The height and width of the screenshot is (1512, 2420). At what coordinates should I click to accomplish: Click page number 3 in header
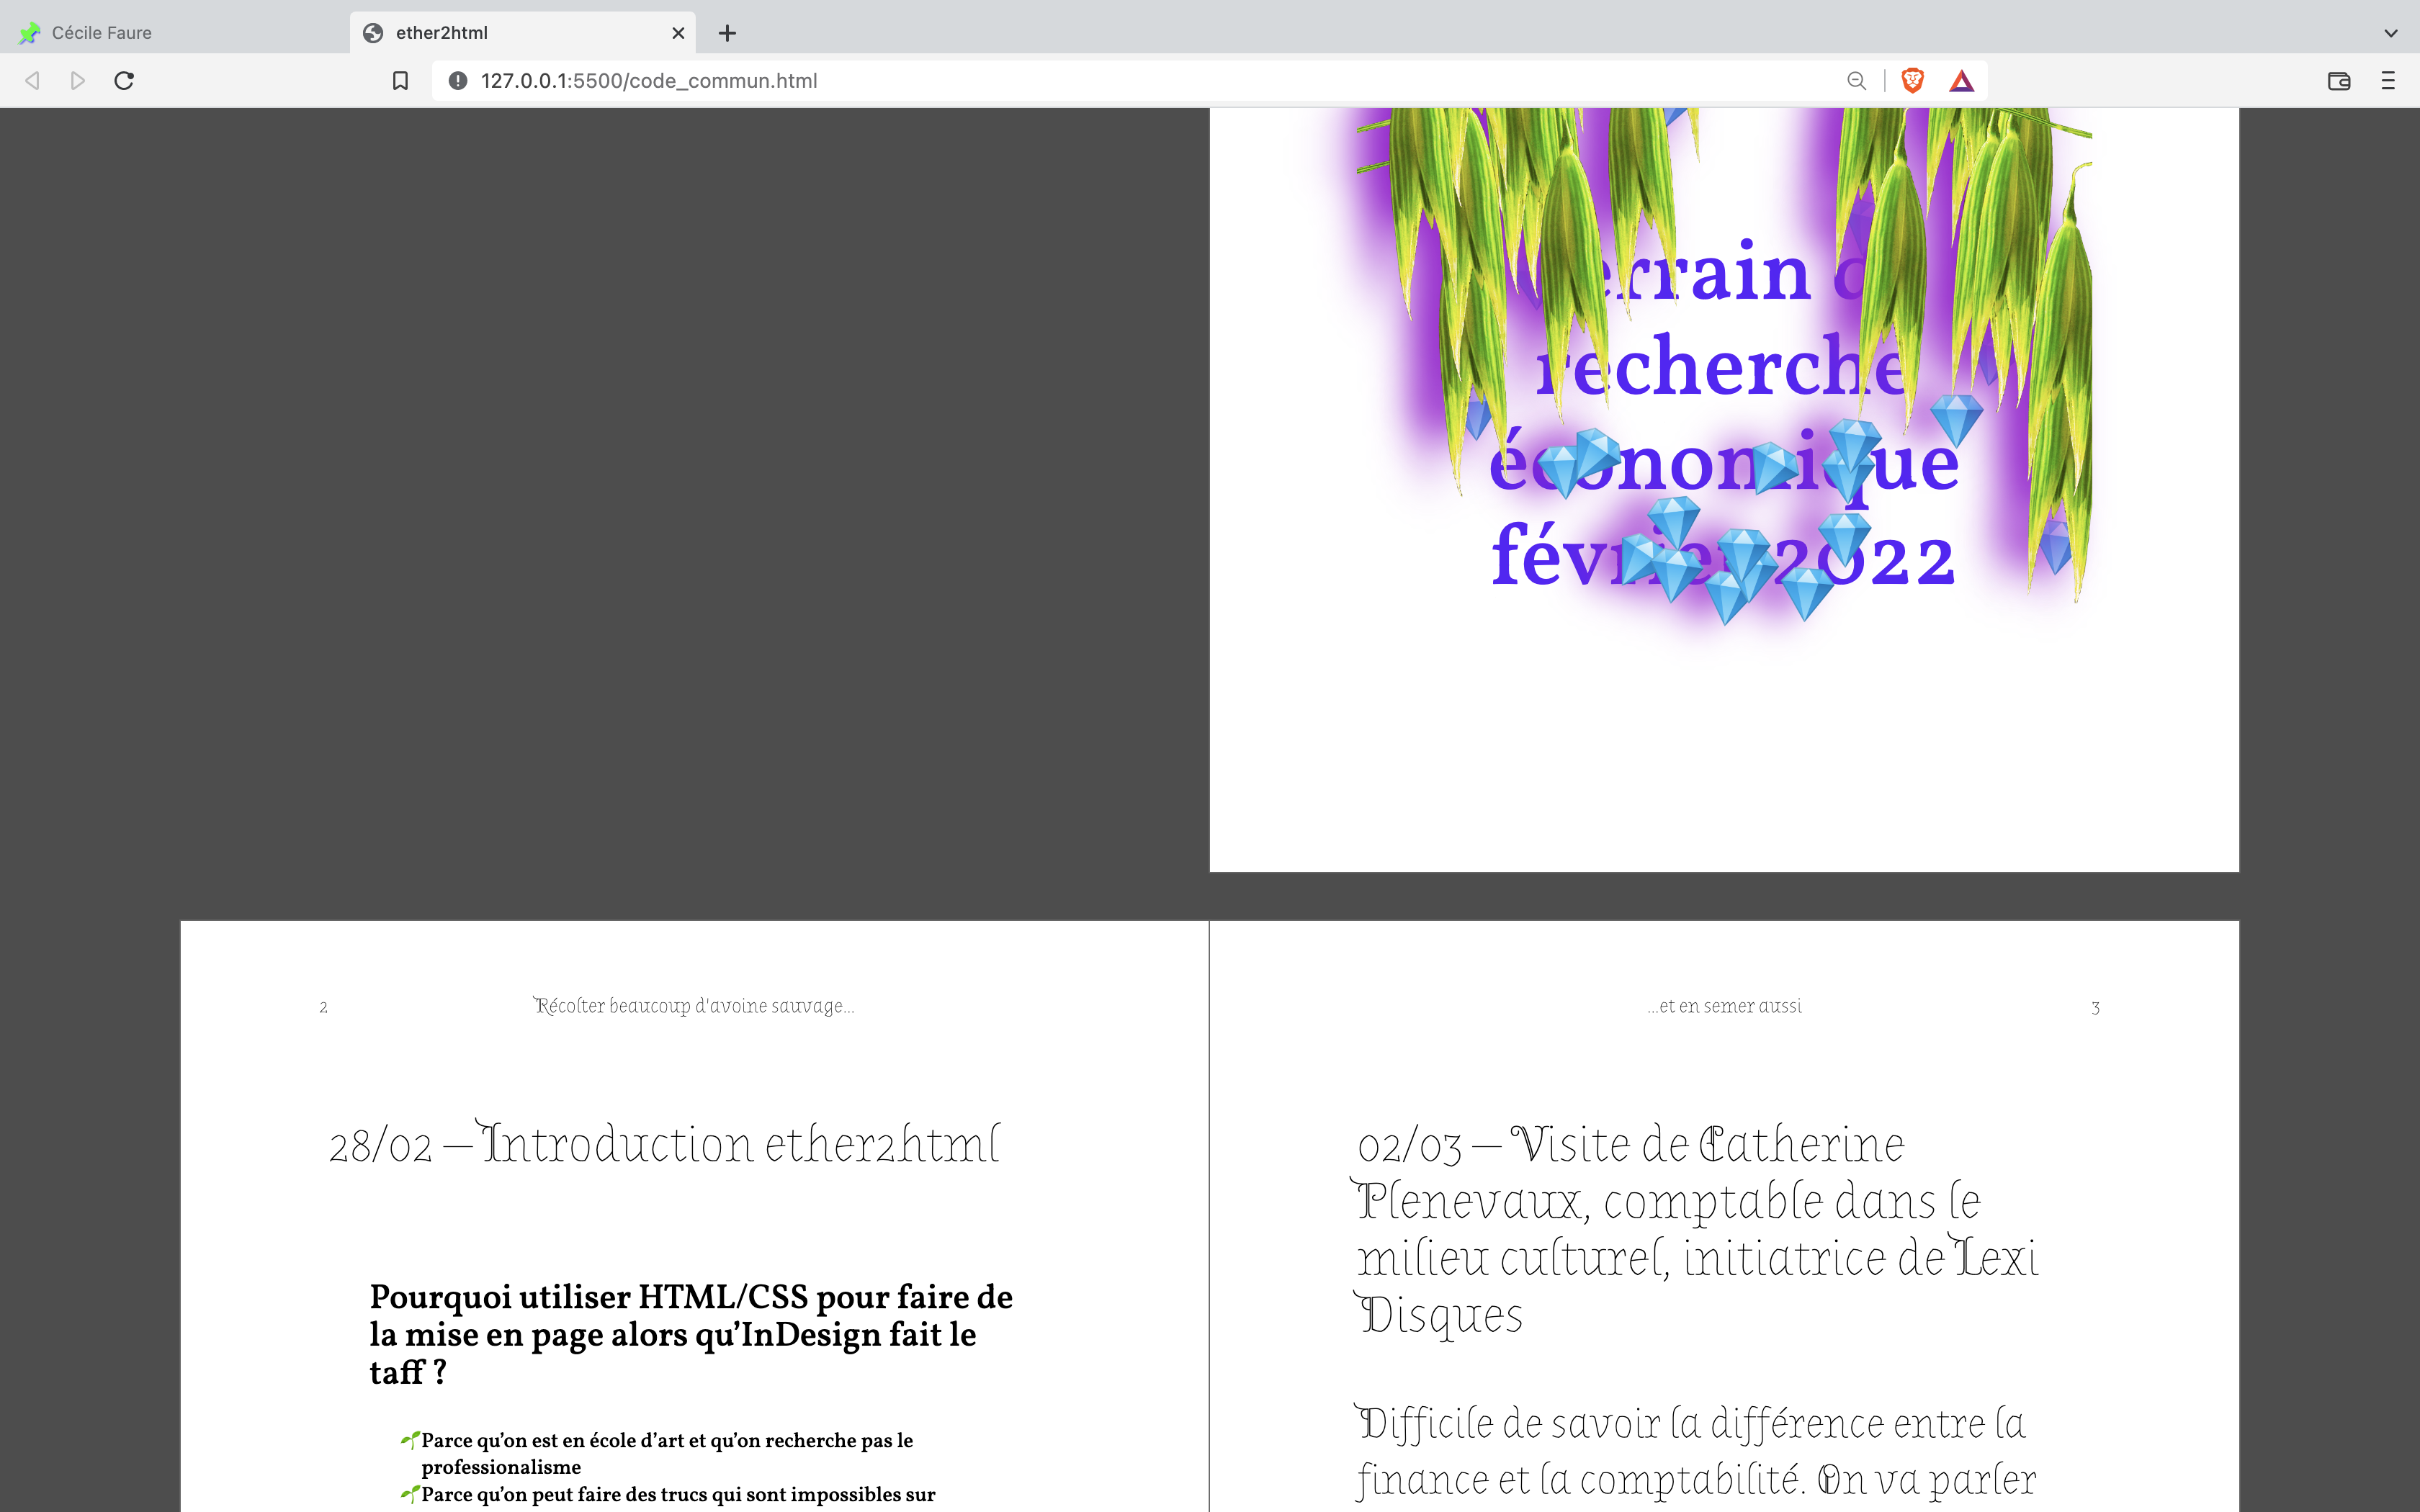[2095, 1008]
